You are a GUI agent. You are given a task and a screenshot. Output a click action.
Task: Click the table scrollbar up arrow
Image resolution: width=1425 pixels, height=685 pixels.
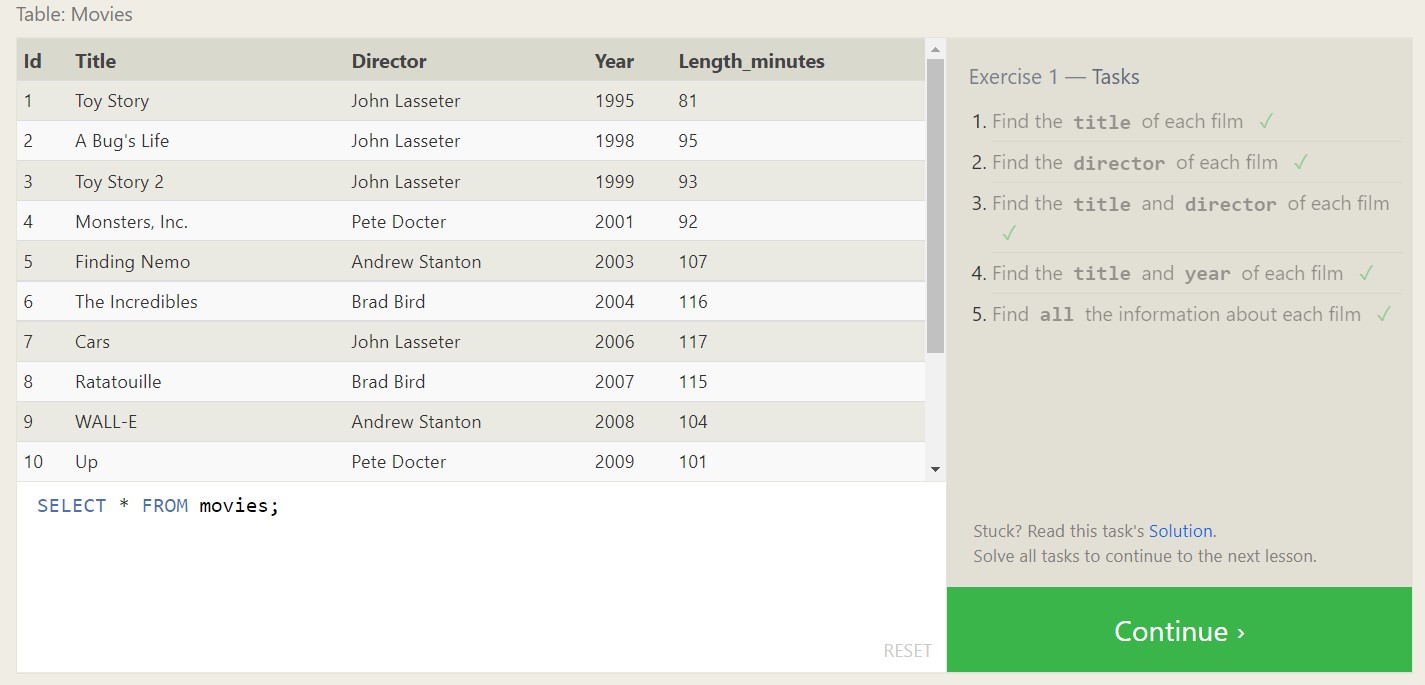pyautogui.click(x=935, y=49)
